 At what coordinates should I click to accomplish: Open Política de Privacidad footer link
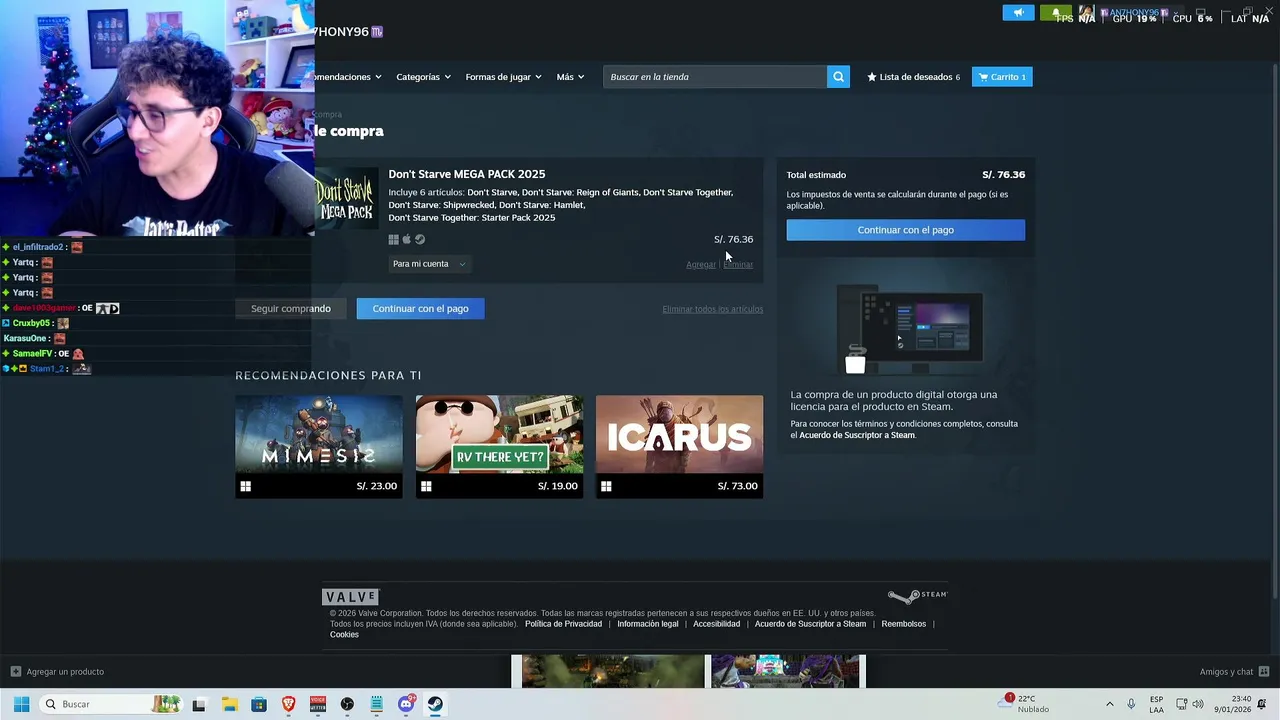[563, 624]
